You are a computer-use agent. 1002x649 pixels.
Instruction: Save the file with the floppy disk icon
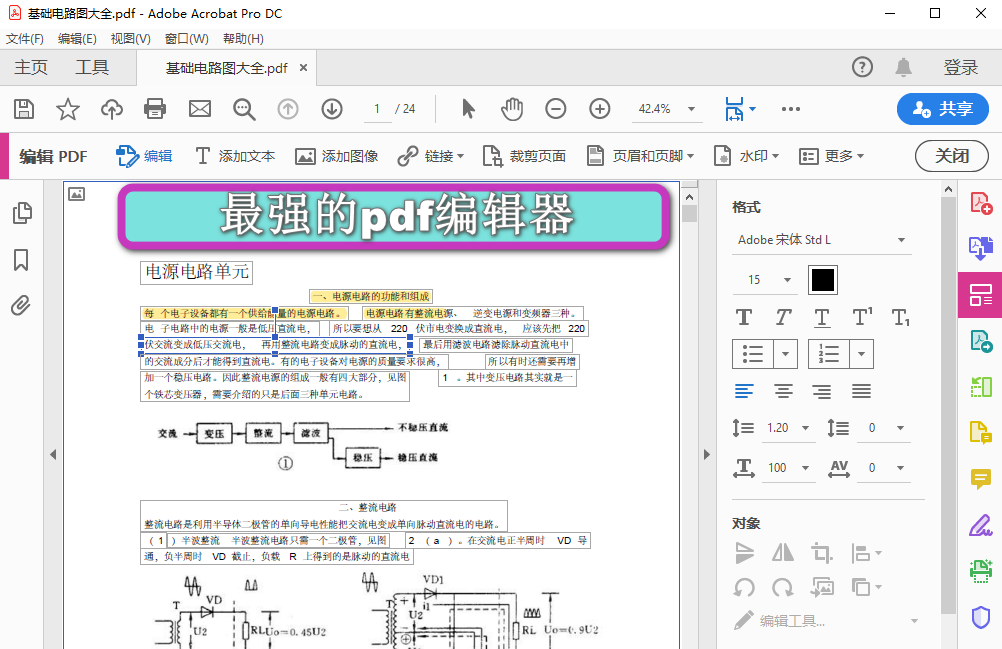24,109
